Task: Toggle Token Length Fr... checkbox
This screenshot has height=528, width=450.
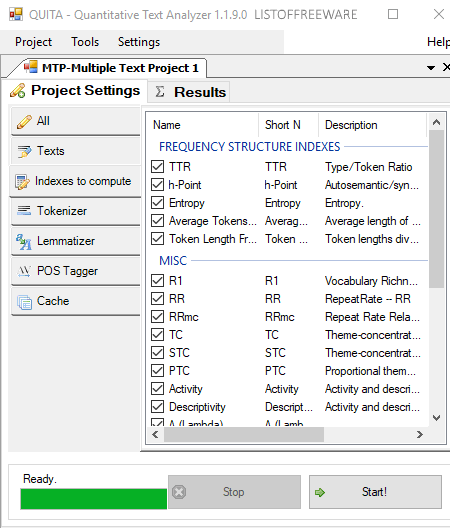Action: pyautogui.click(x=158, y=239)
